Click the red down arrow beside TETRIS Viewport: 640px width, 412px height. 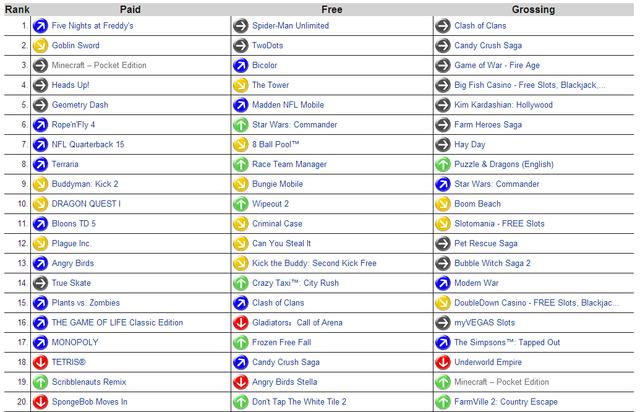(x=40, y=362)
